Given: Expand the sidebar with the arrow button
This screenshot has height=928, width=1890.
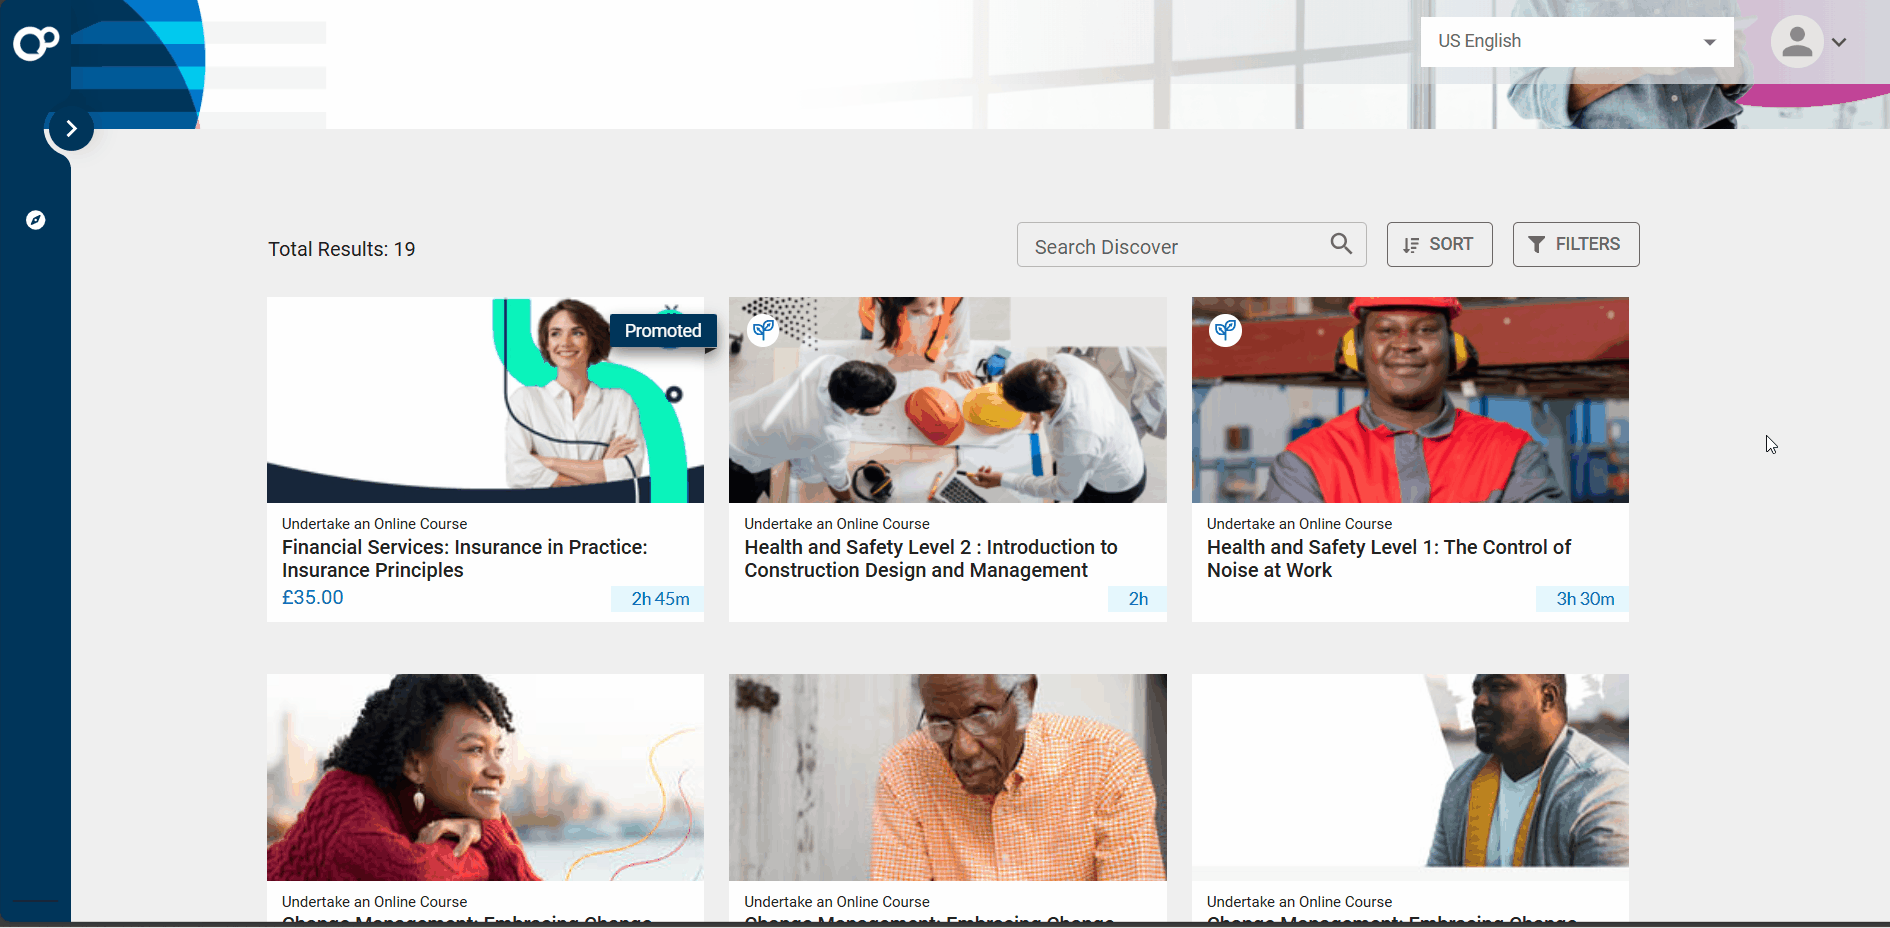Looking at the screenshot, I should [x=71, y=129].
